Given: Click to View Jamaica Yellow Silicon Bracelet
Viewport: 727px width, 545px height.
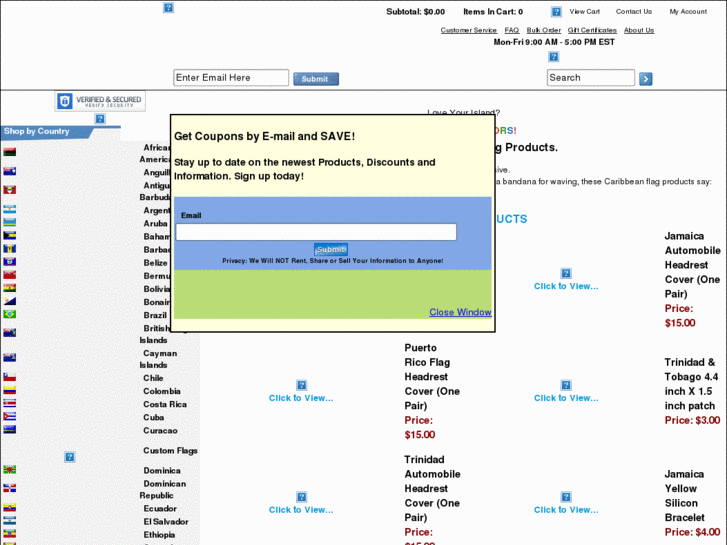Looking at the screenshot, I should (x=566, y=510).
